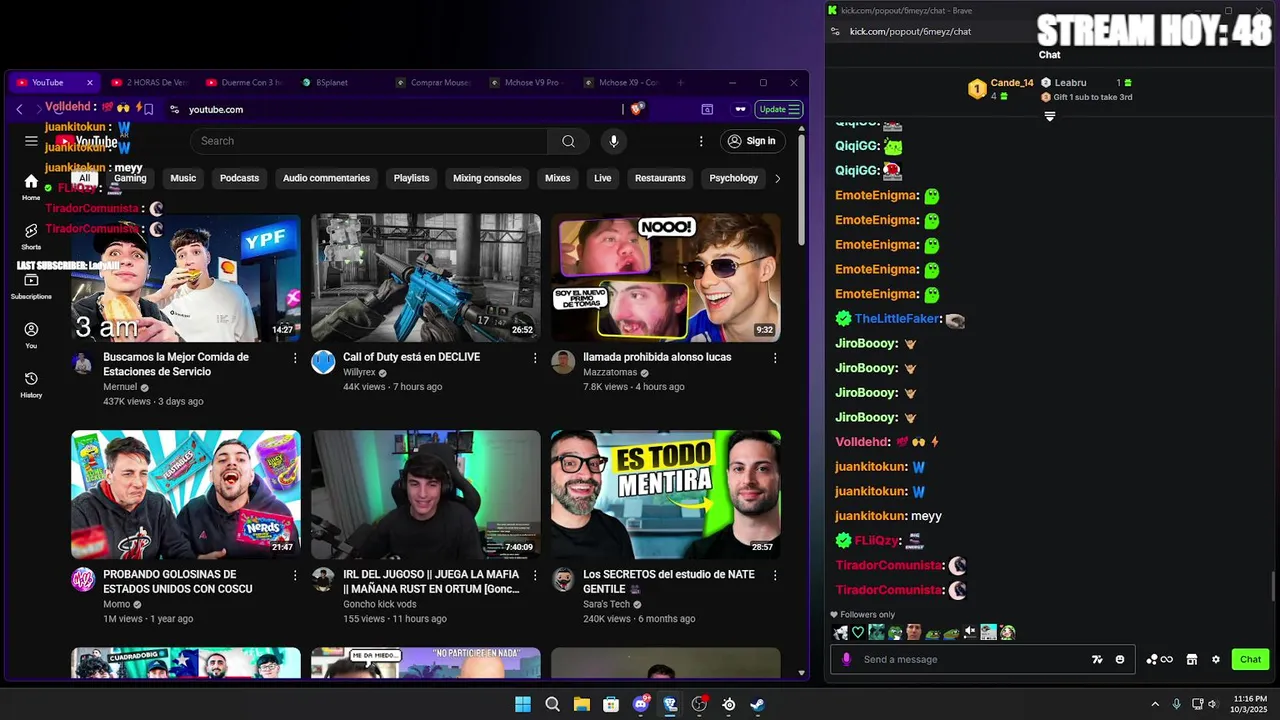Switch to the Mchose V9 Pro browser tab

526,82
